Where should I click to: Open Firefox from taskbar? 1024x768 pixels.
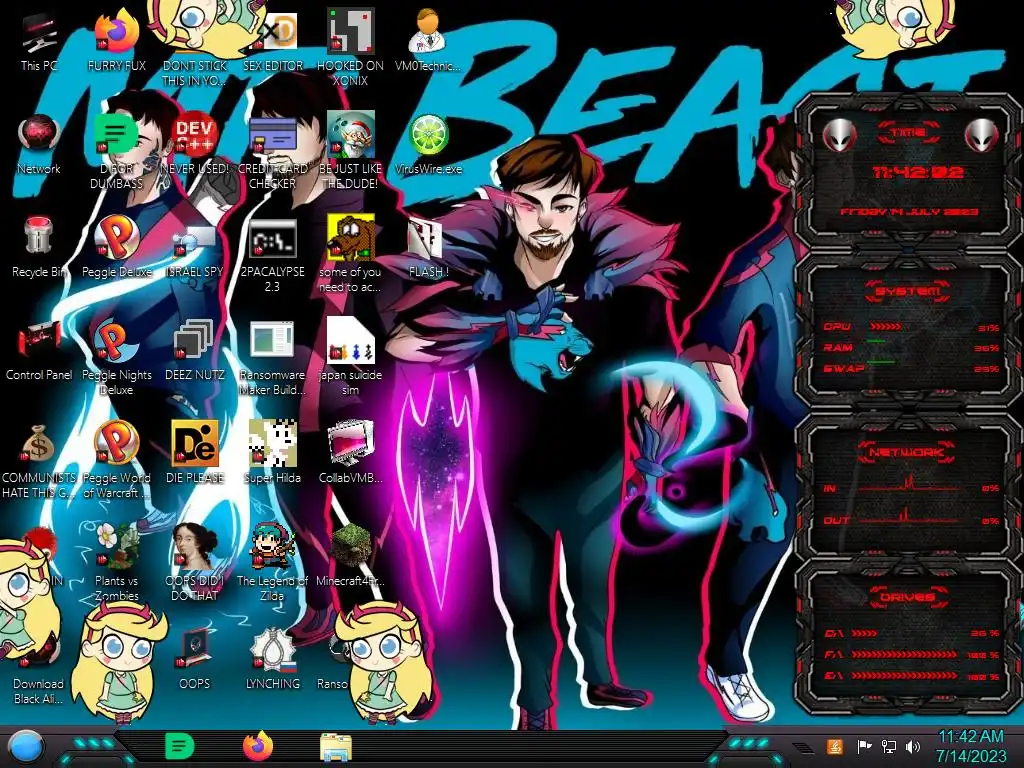click(258, 746)
